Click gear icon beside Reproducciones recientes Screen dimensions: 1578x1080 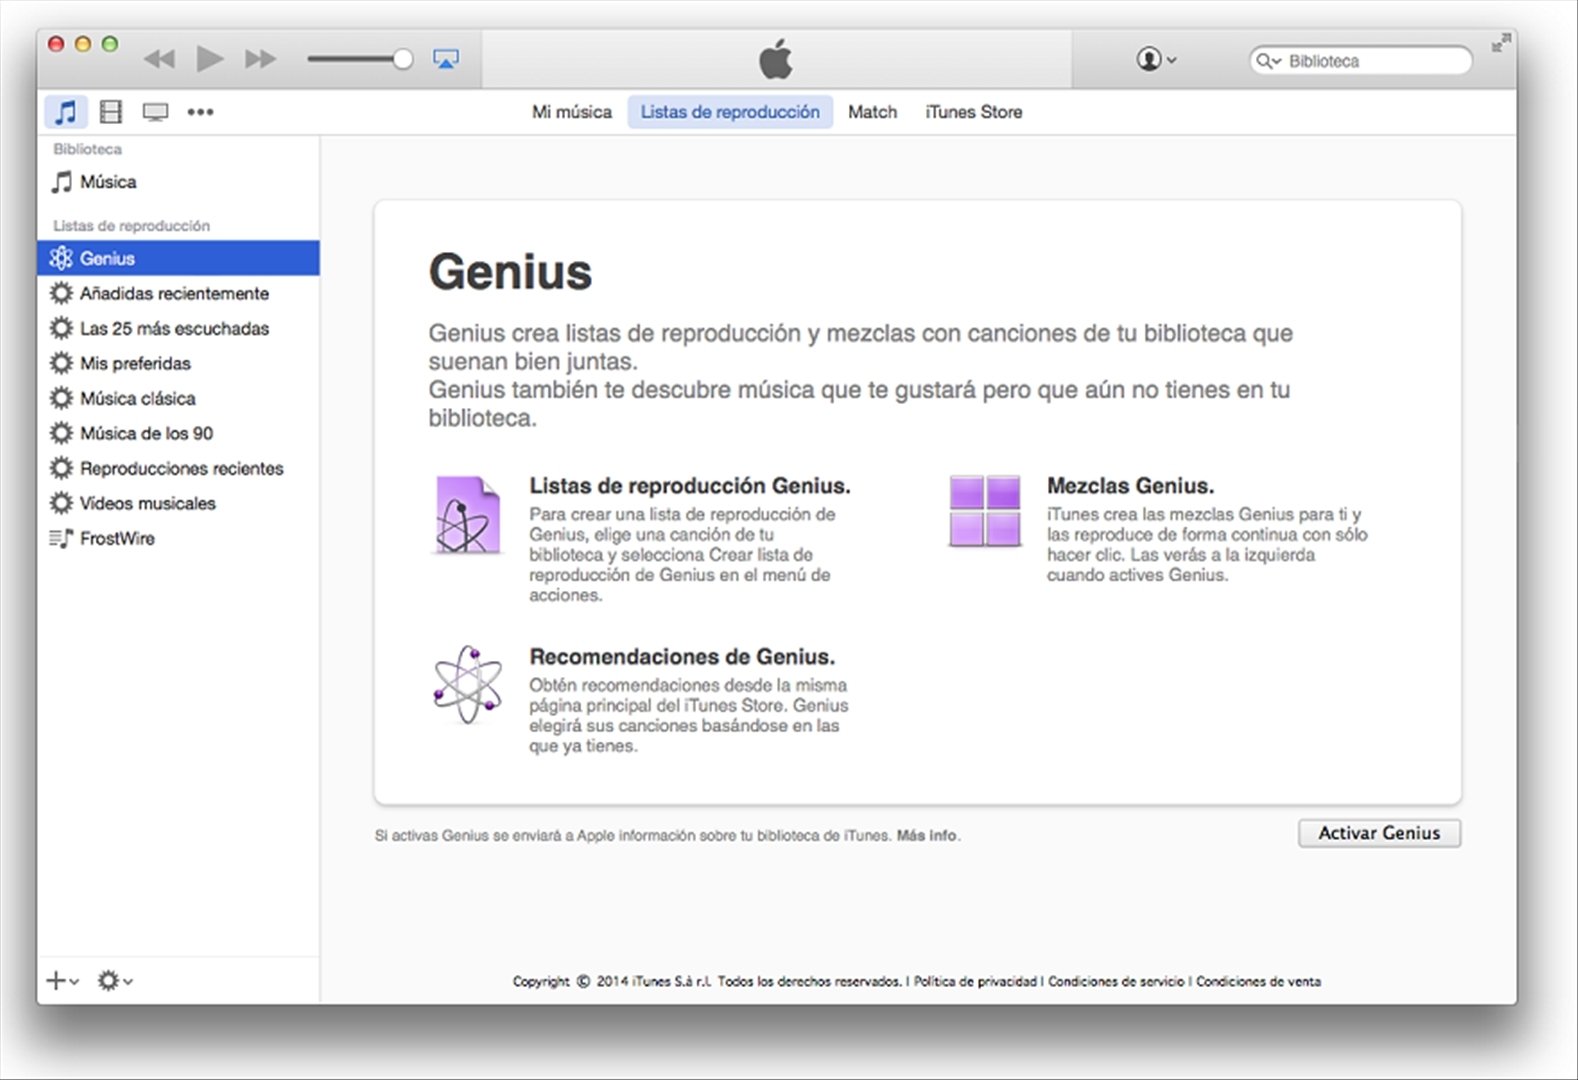[61, 468]
